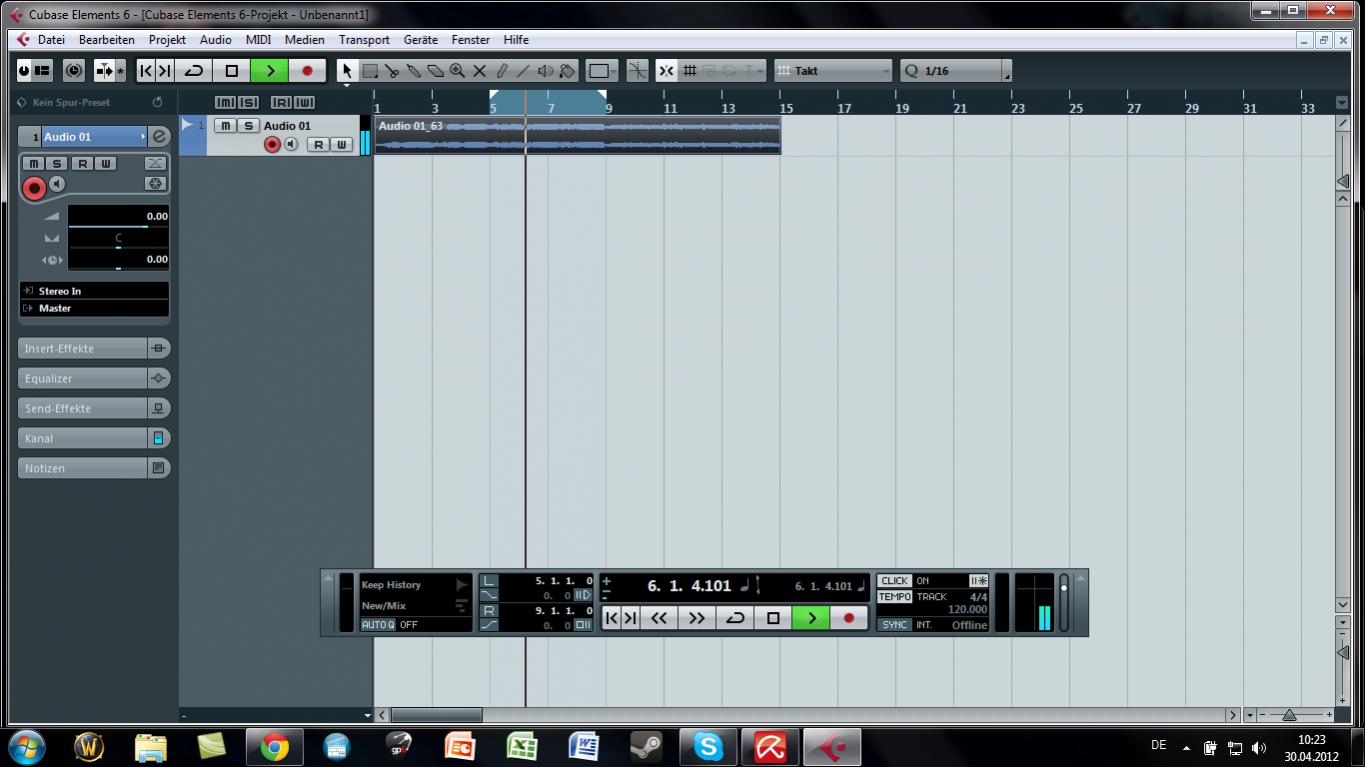Click the Equalizer state icon
Image resolution: width=1365 pixels, height=767 pixels.
[158, 378]
